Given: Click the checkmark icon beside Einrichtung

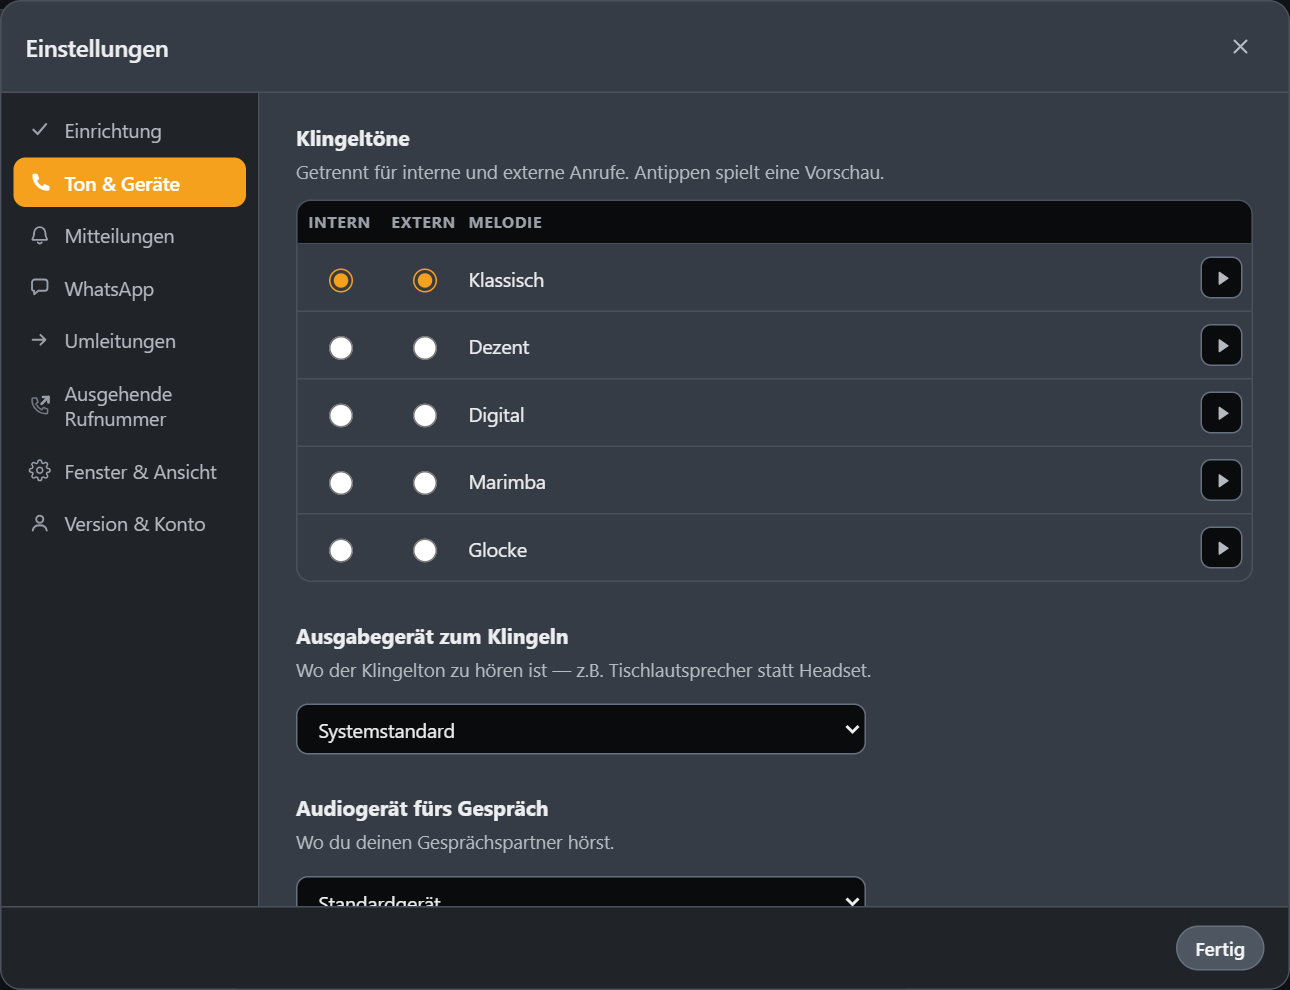Looking at the screenshot, I should click(40, 130).
